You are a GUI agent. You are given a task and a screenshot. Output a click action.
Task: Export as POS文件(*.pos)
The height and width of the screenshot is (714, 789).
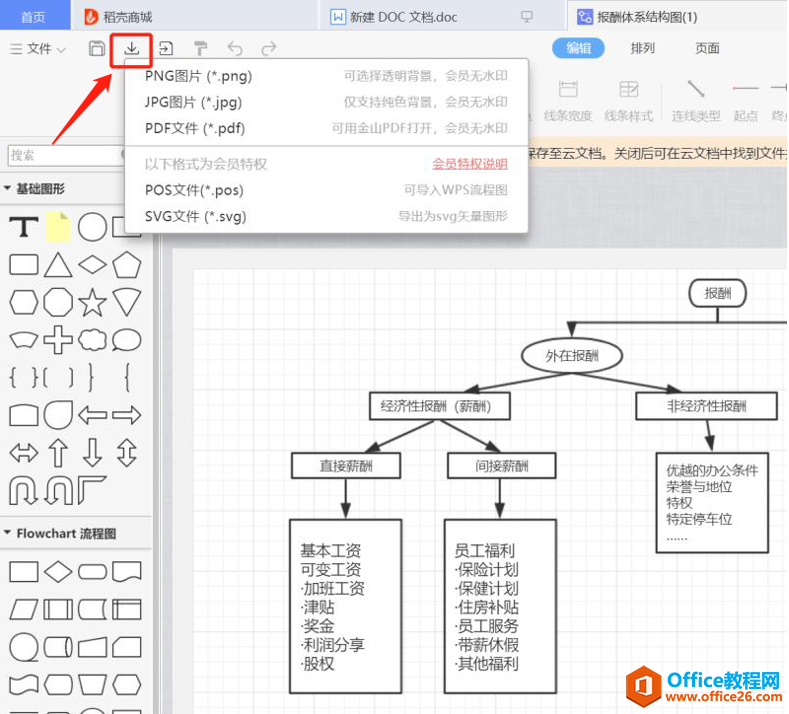(326, 190)
